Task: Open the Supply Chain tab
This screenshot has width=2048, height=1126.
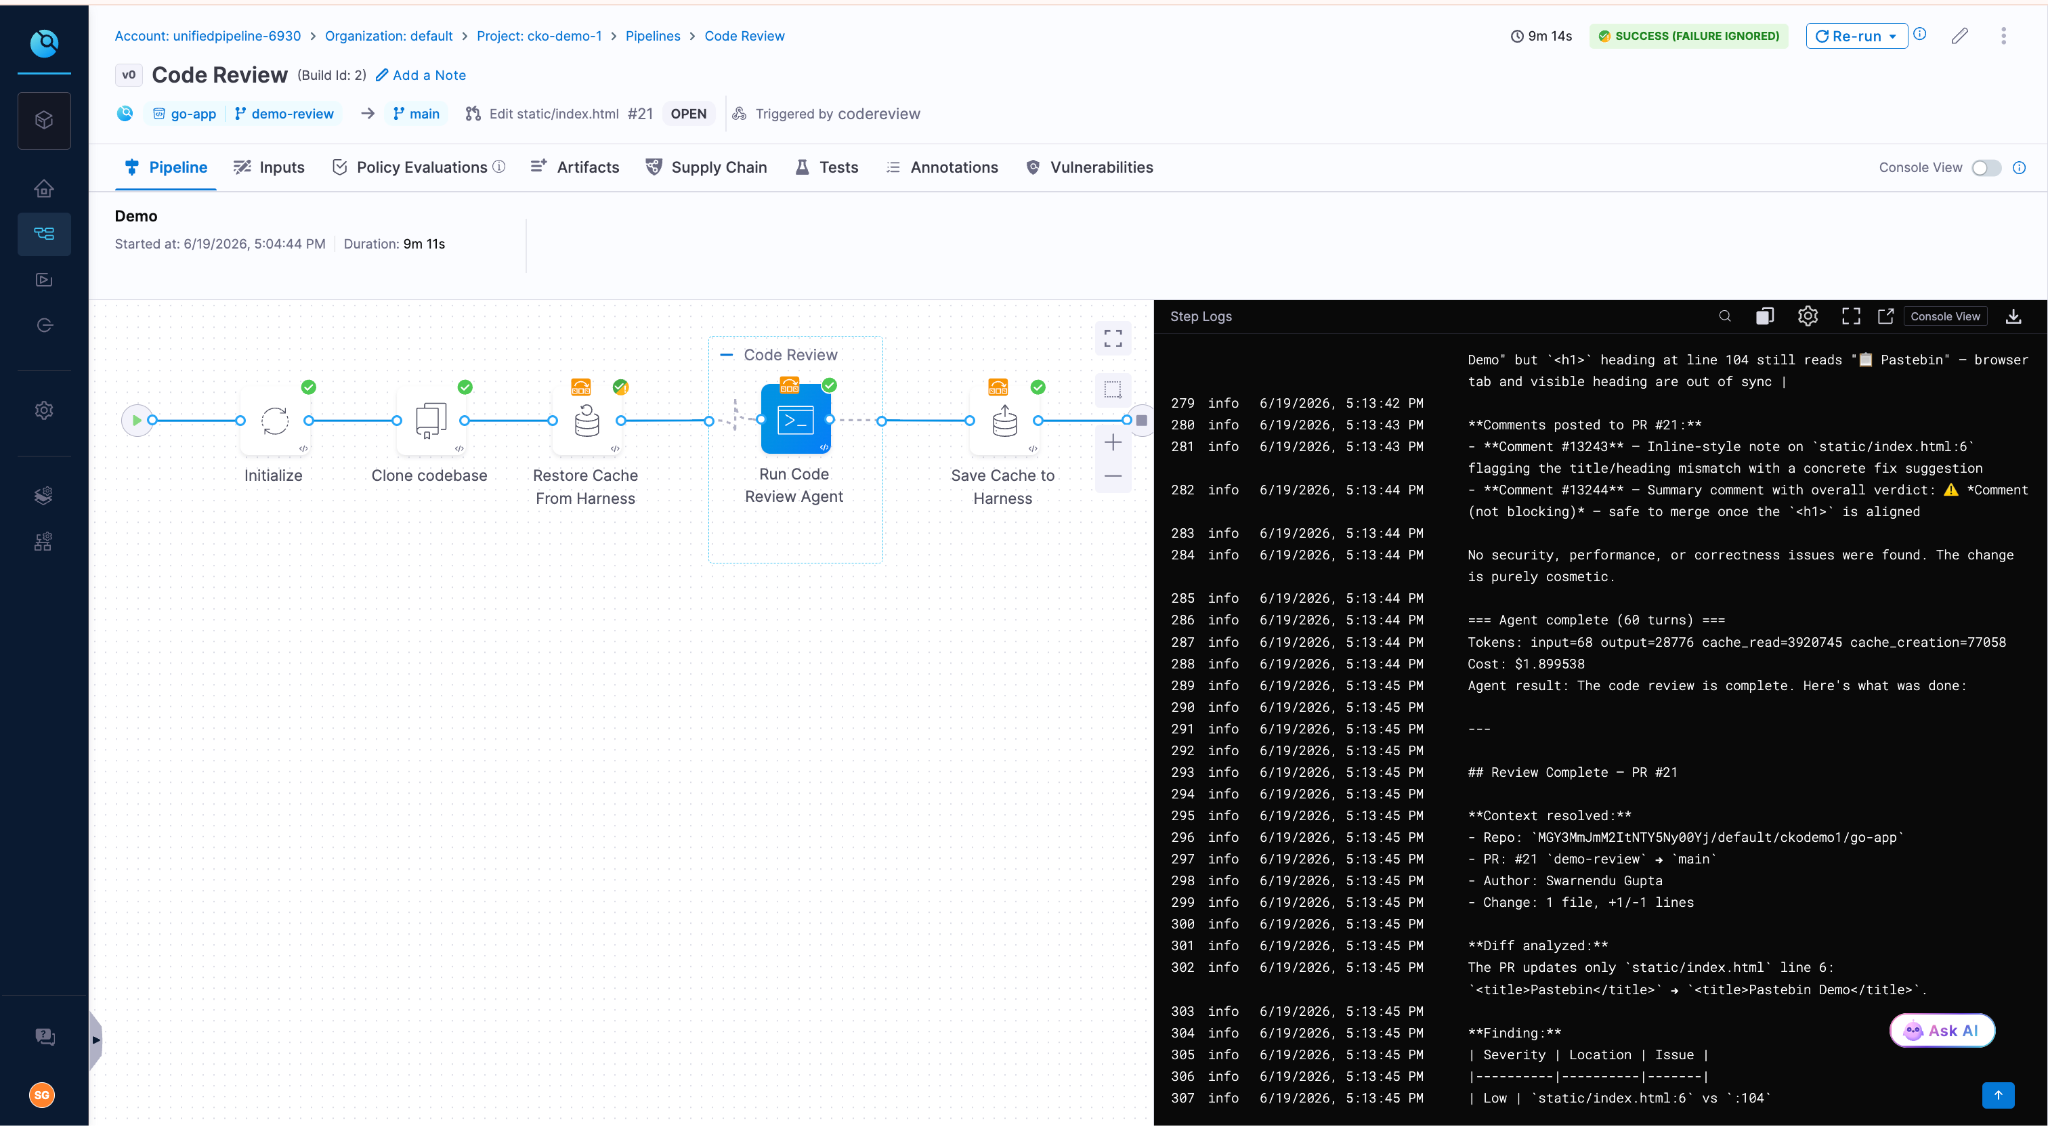Action: (x=706, y=167)
